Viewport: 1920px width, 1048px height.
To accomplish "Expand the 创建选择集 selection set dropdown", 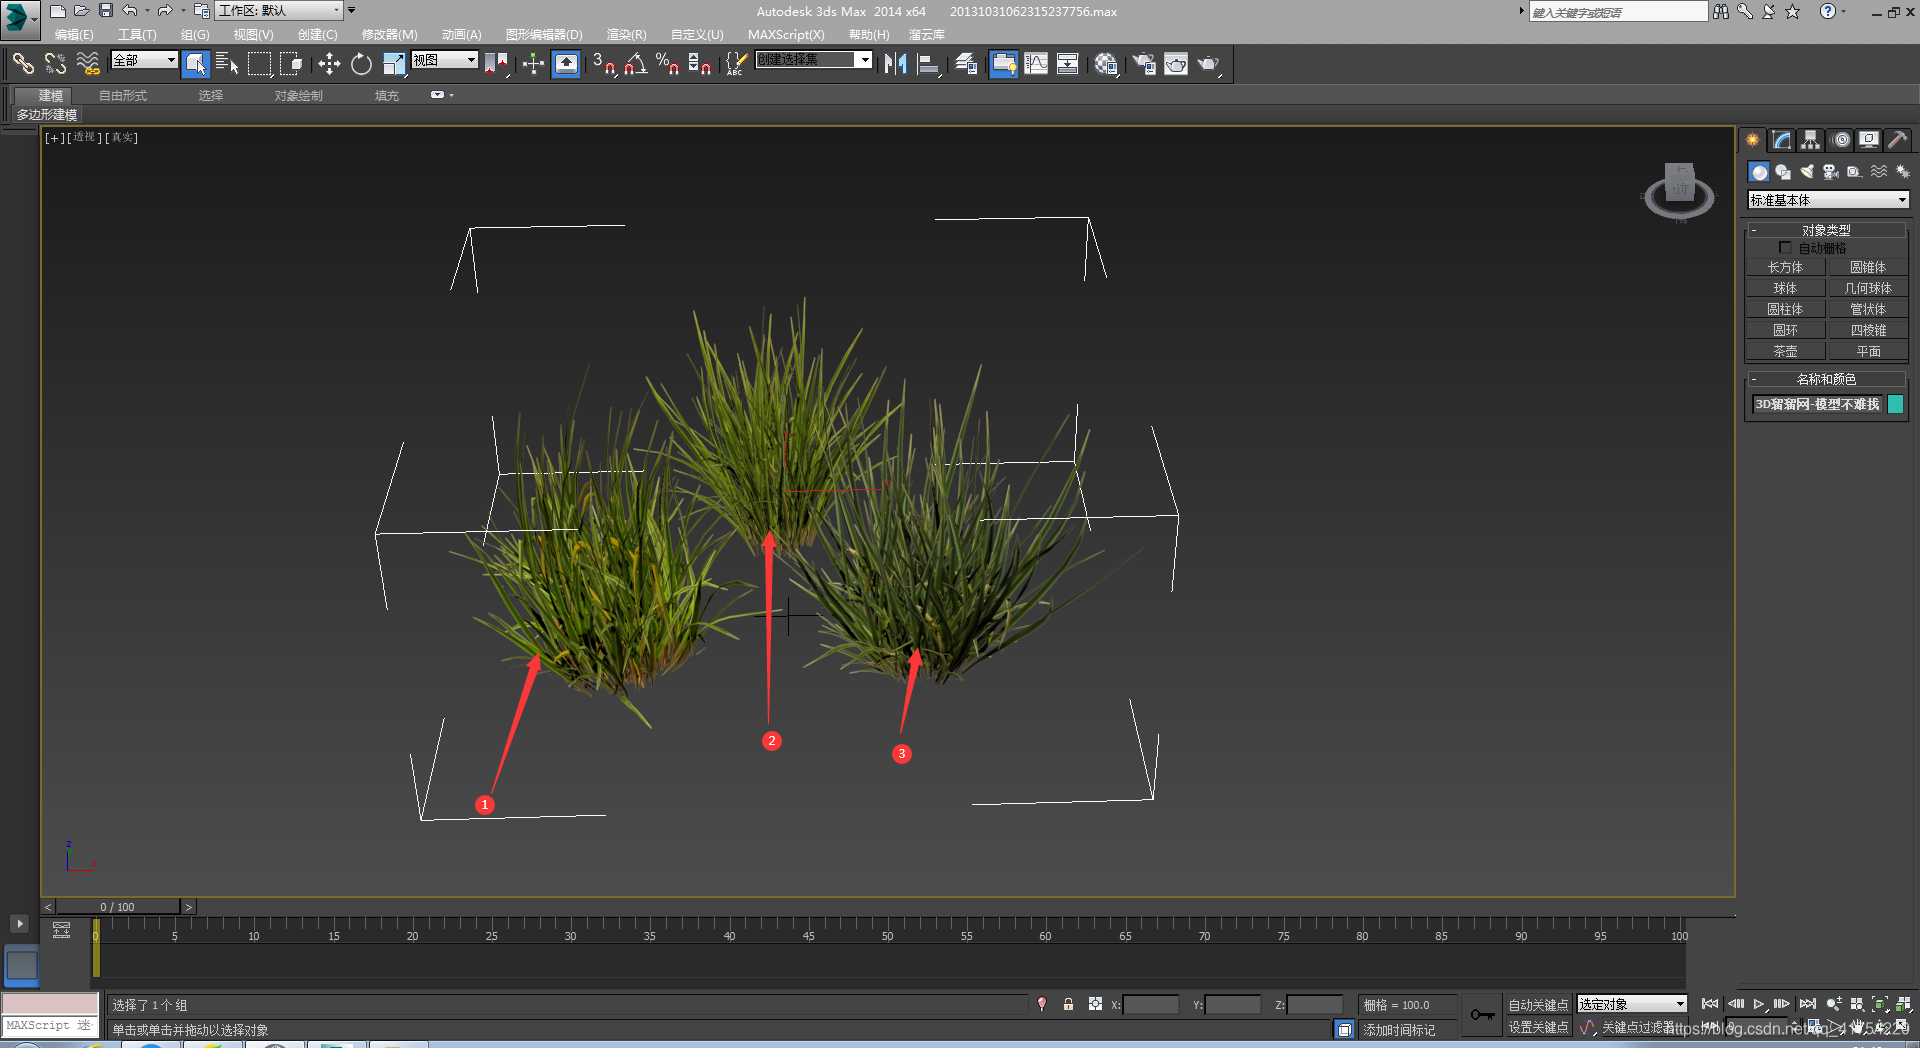I will click(864, 60).
